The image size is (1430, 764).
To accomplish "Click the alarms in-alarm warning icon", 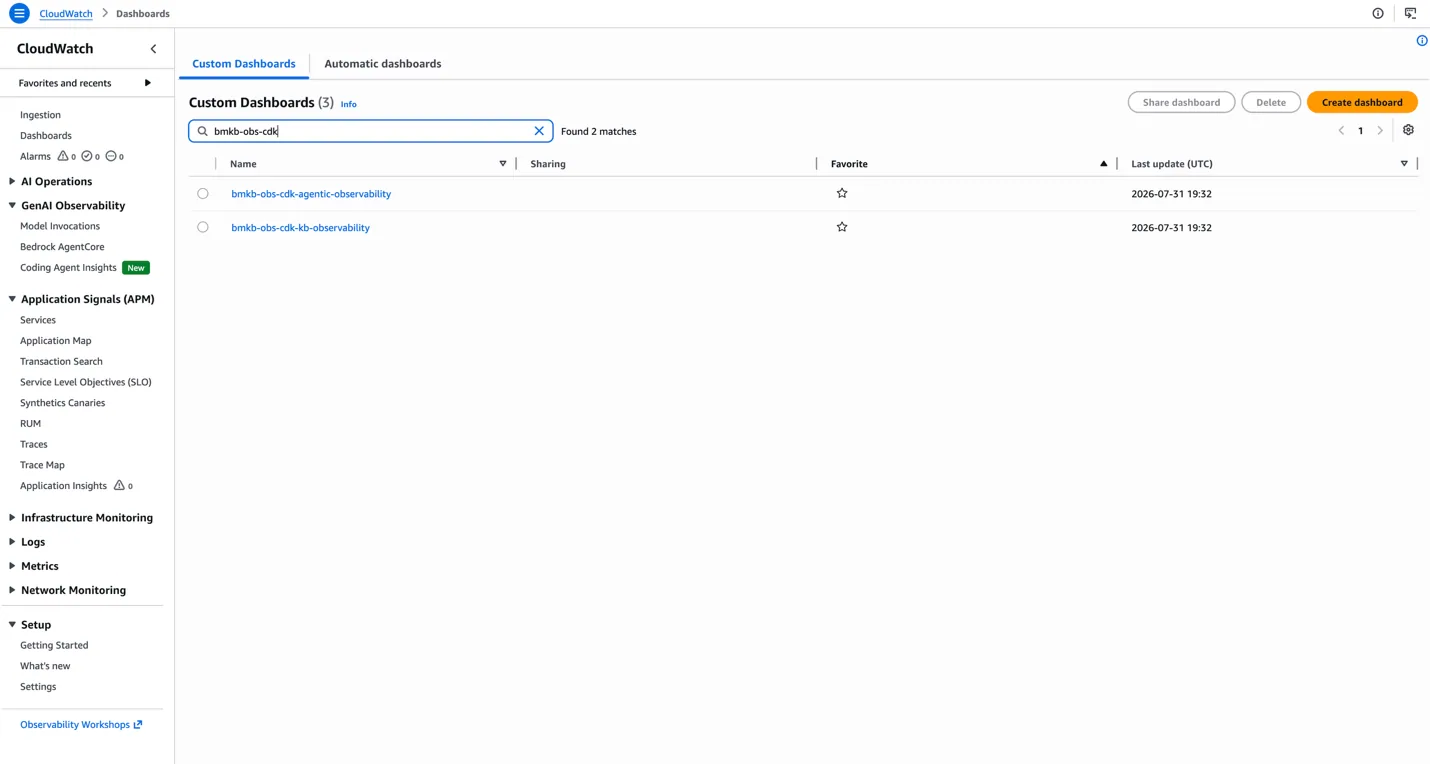I will (63, 156).
